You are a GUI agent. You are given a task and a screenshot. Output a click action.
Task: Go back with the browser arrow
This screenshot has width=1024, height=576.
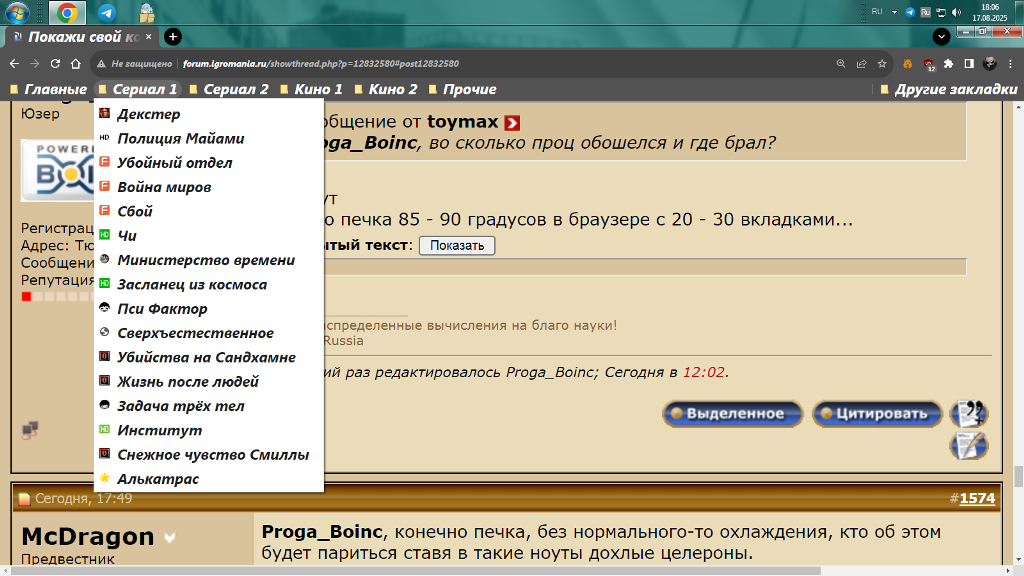pos(14,63)
